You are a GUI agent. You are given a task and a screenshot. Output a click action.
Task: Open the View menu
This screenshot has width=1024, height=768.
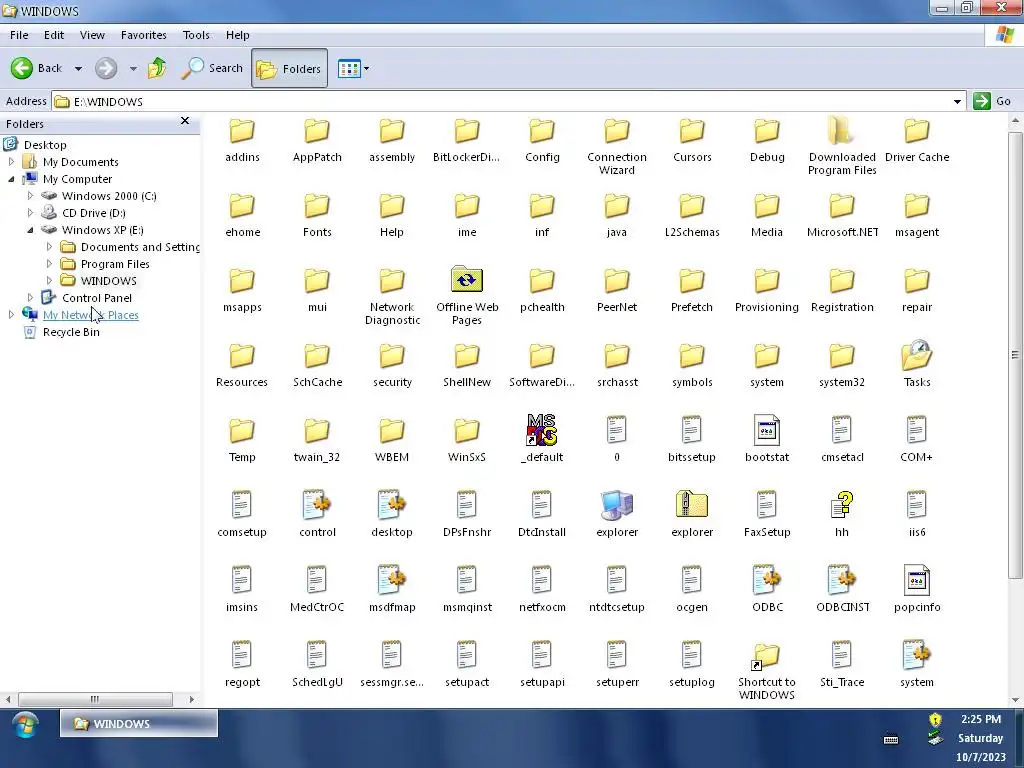tap(92, 35)
